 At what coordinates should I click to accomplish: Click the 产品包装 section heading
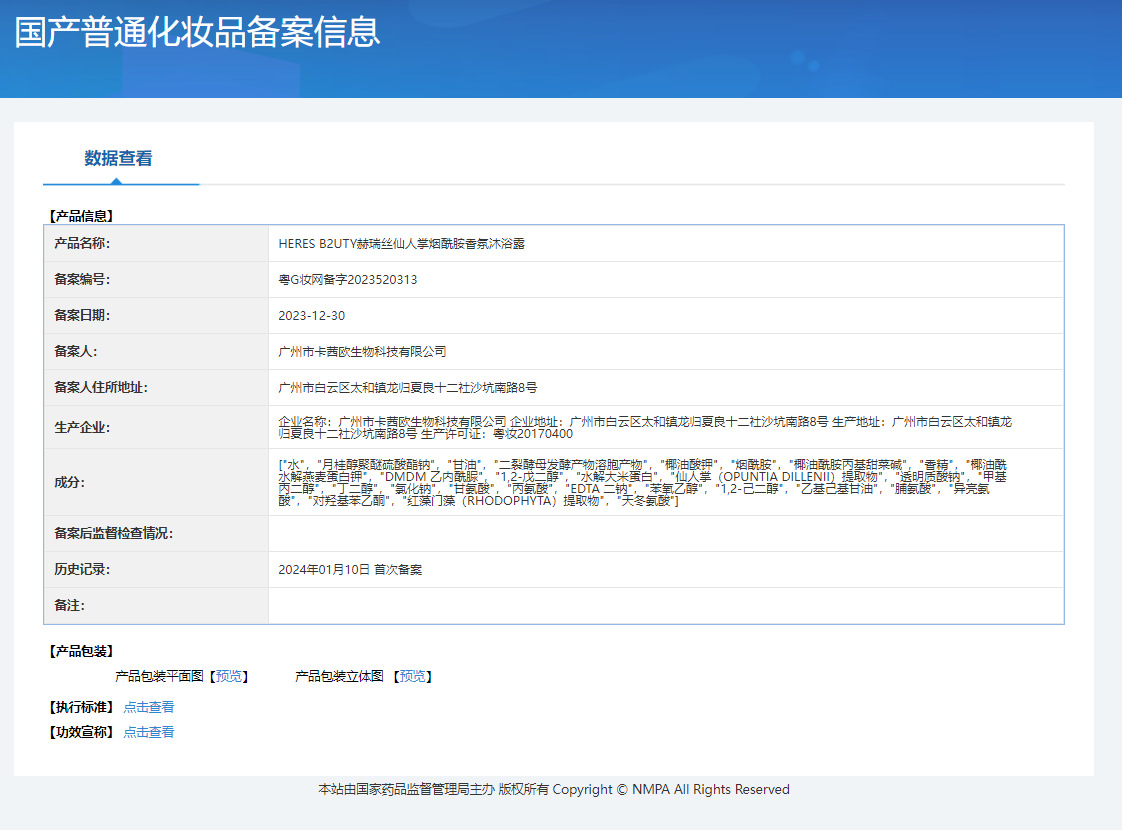click(x=81, y=651)
